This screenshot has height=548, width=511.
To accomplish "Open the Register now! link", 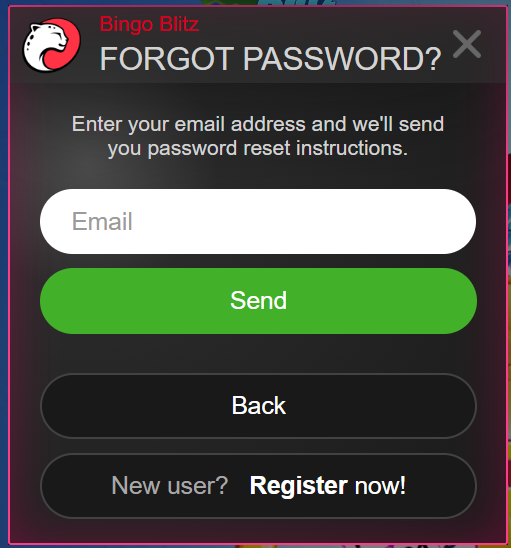I will click(x=328, y=485).
